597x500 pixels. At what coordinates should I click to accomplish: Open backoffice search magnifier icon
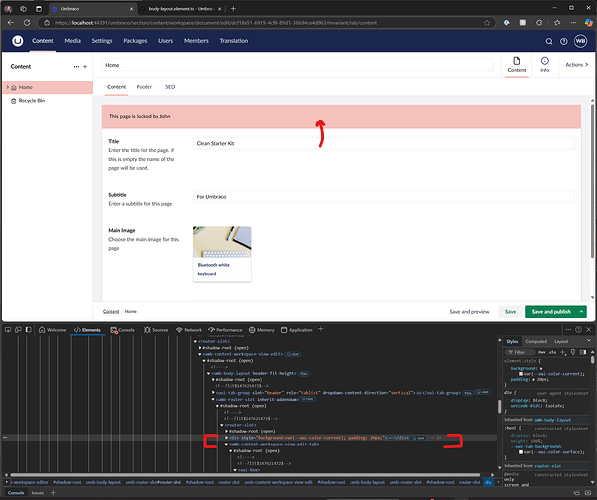(549, 42)
